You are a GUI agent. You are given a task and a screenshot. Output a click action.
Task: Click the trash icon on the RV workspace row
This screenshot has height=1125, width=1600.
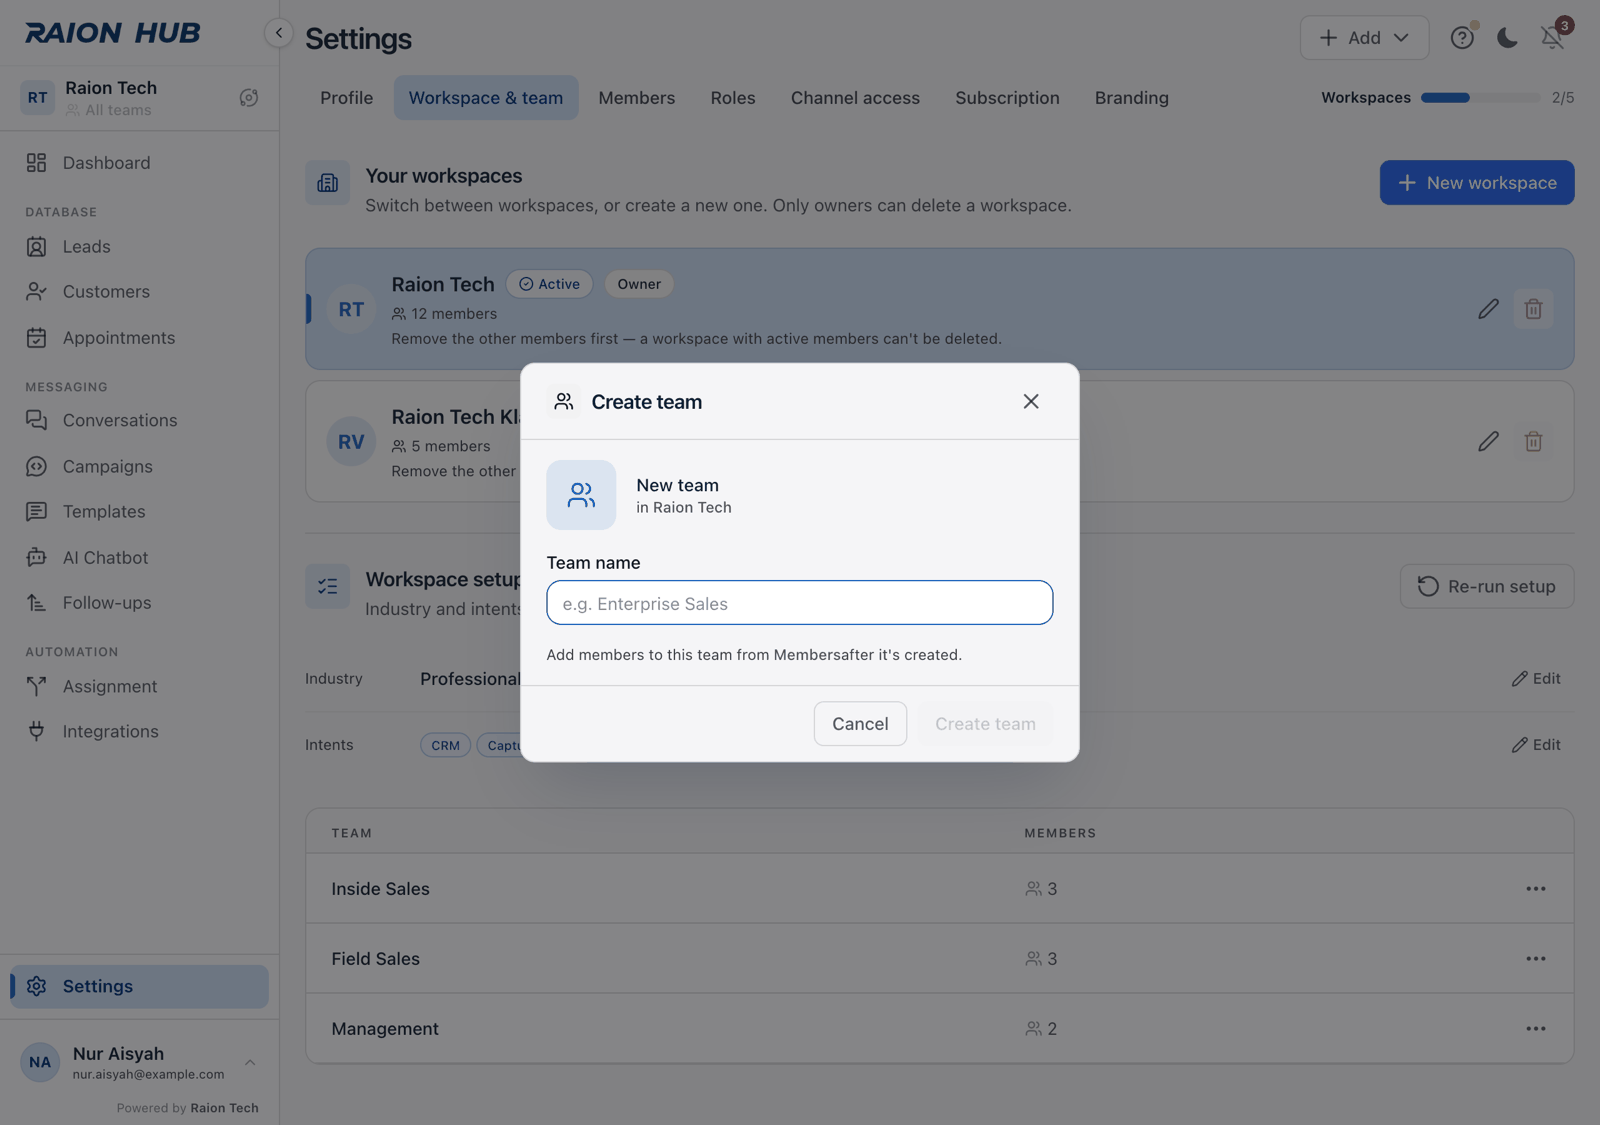pos(1533,441)
